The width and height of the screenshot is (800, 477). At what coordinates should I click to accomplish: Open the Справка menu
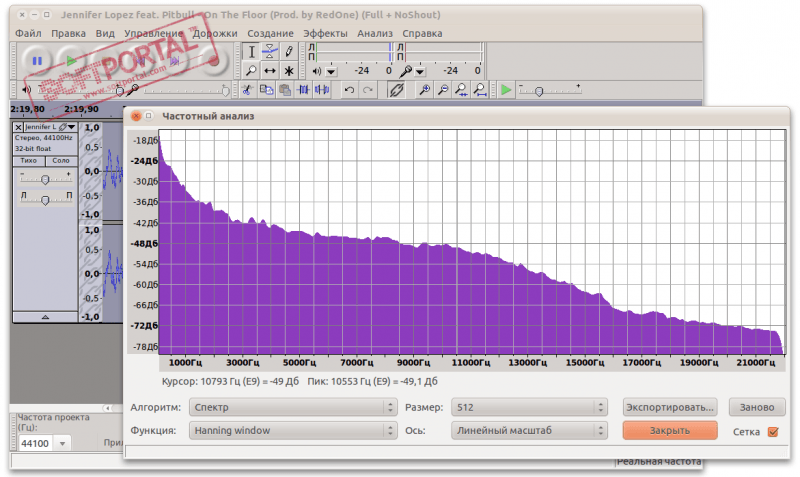422,33
